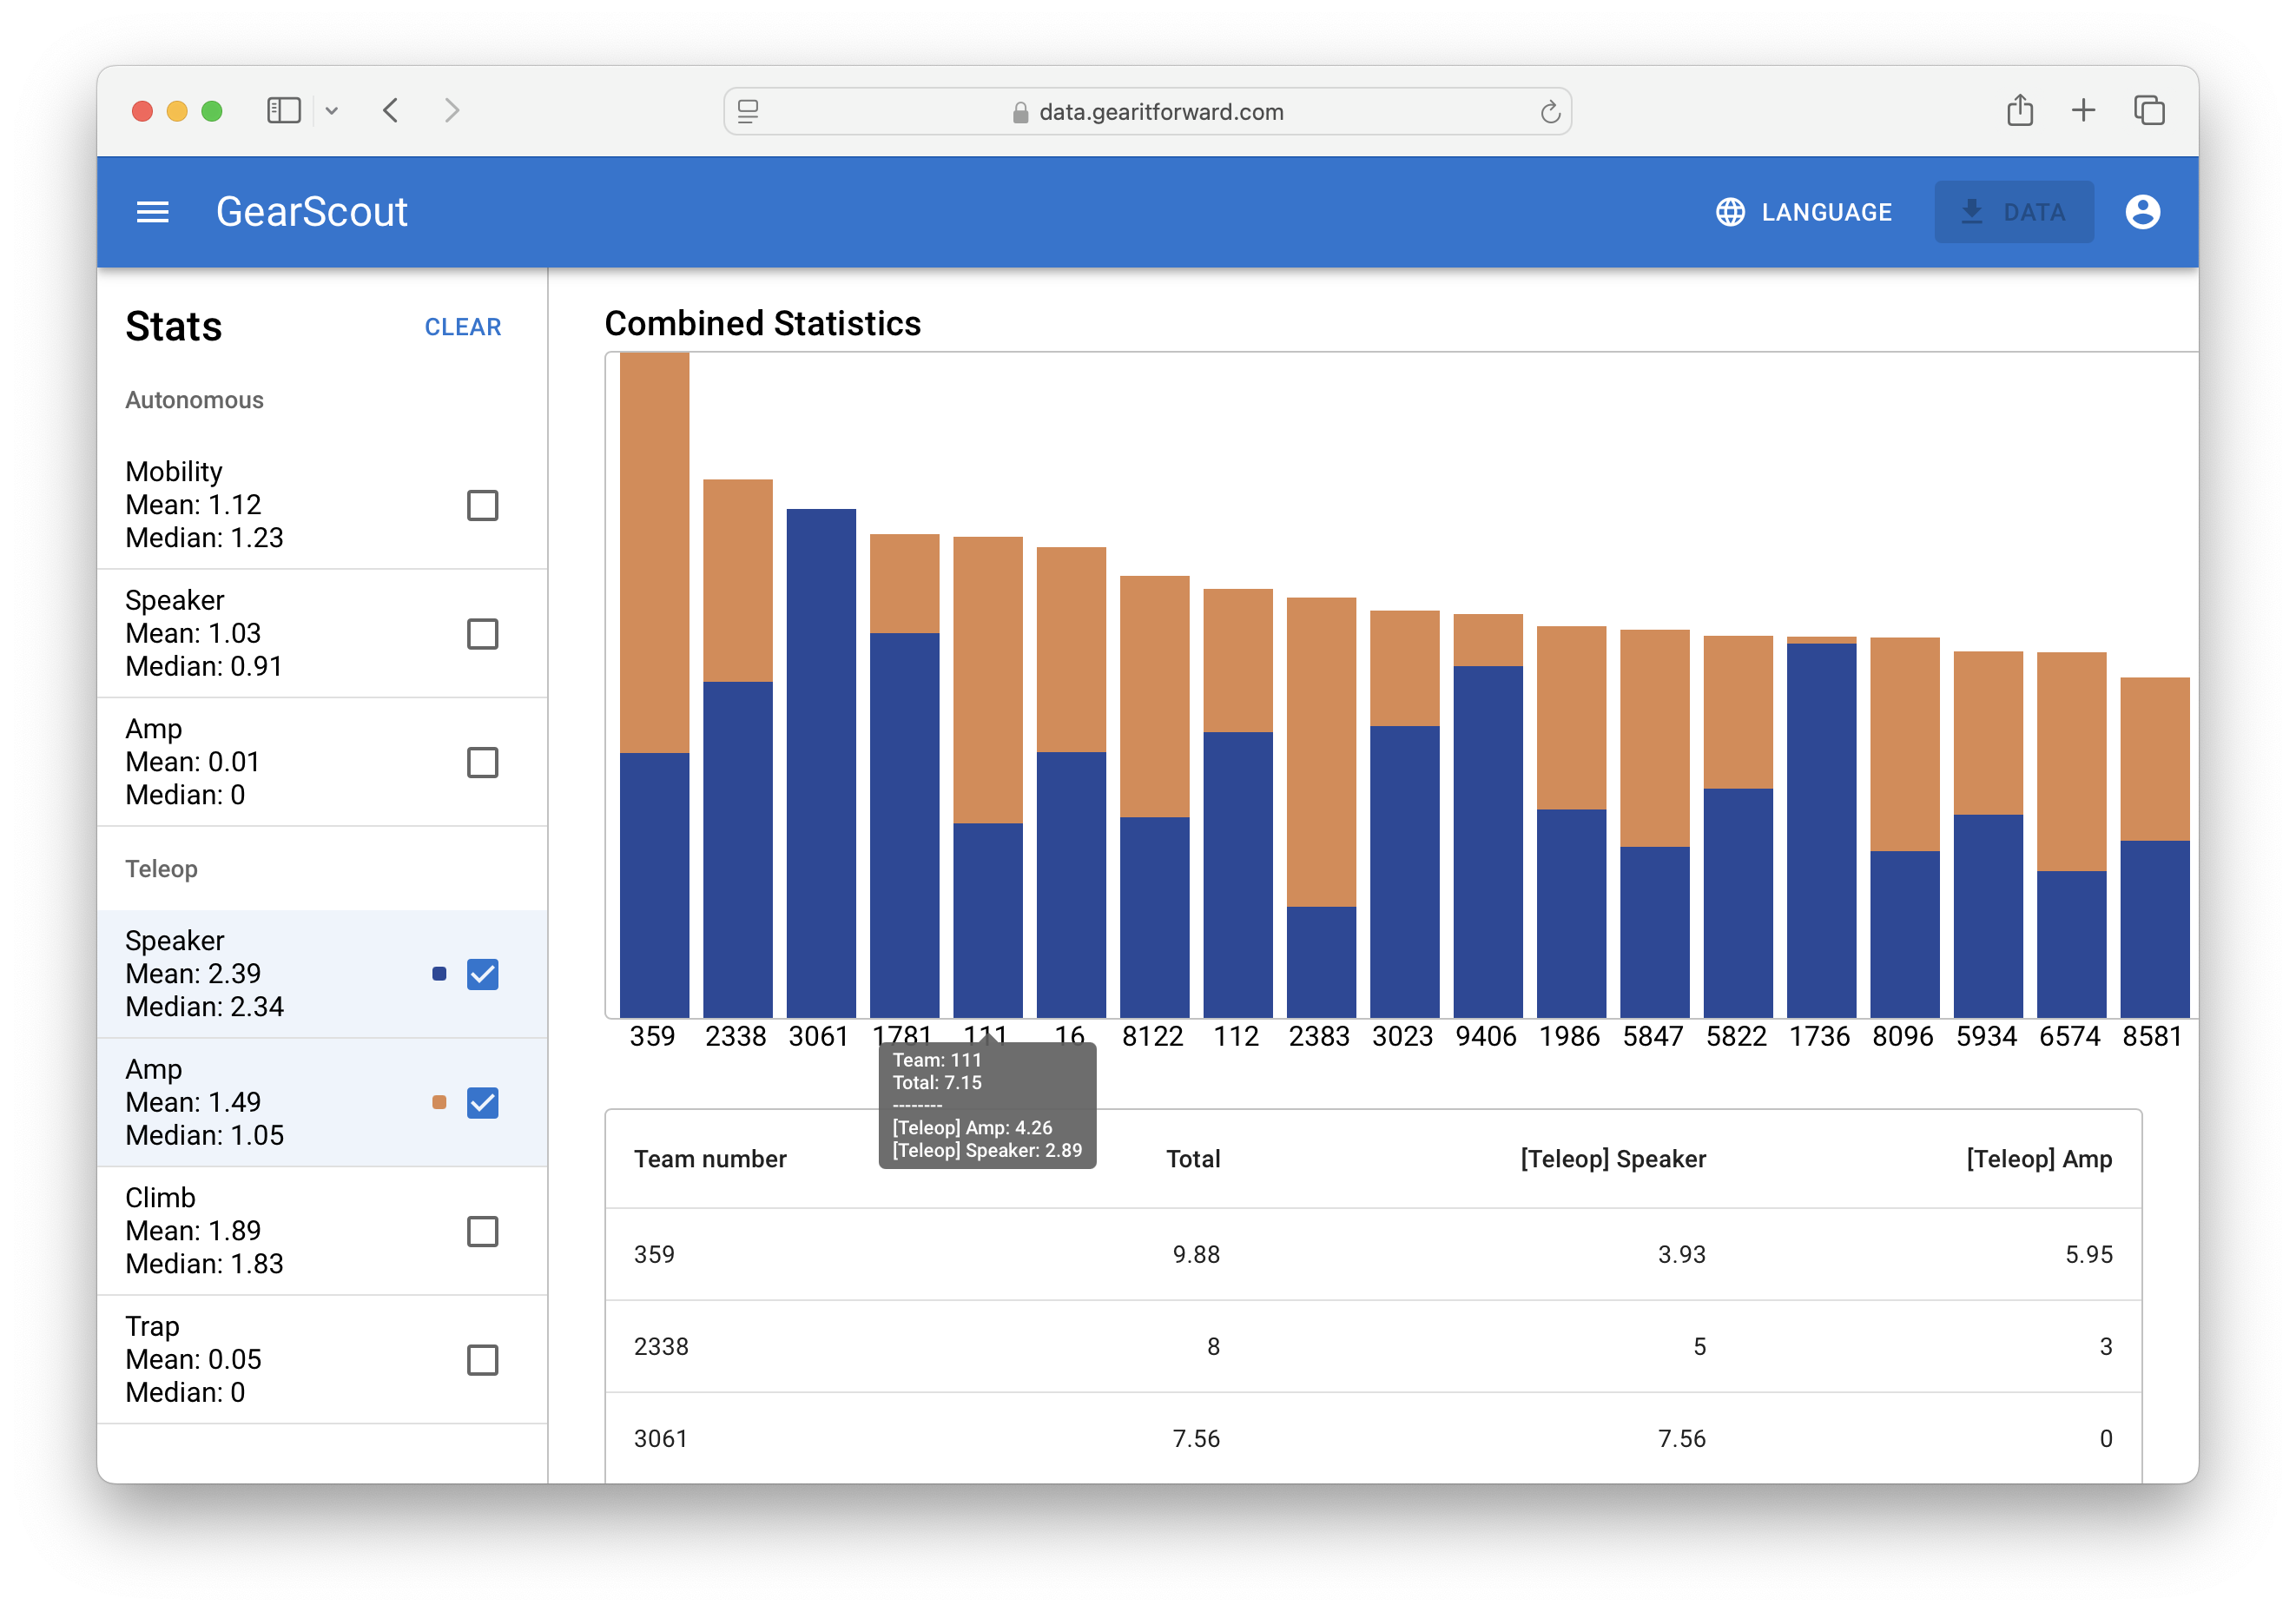Sort table by Total column header

point(1192,1159)
